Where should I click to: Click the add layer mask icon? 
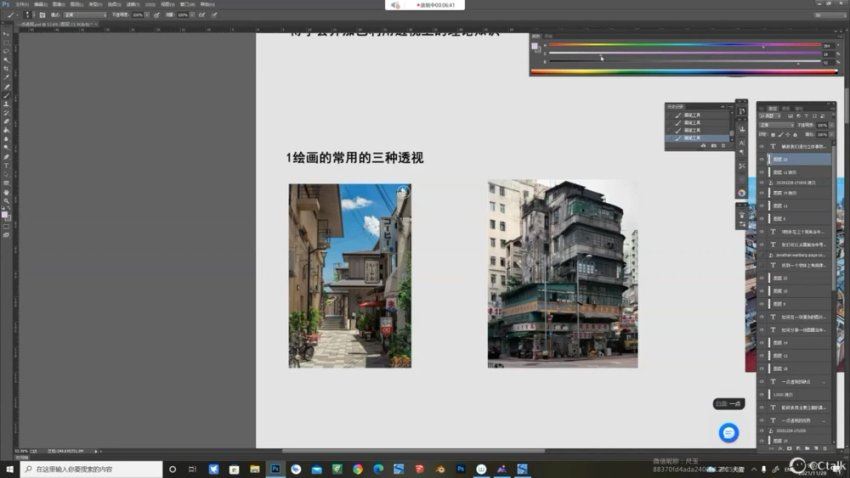pos(789,449)
